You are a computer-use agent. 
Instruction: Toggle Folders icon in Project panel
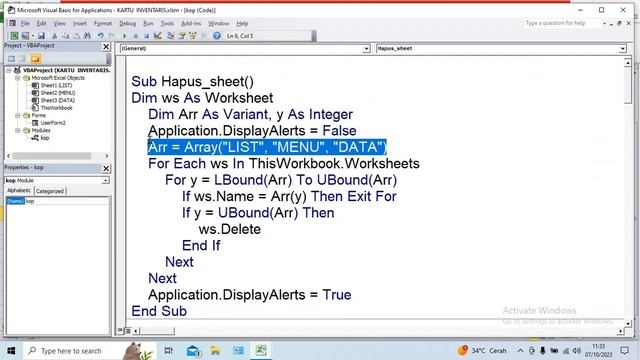36,59
